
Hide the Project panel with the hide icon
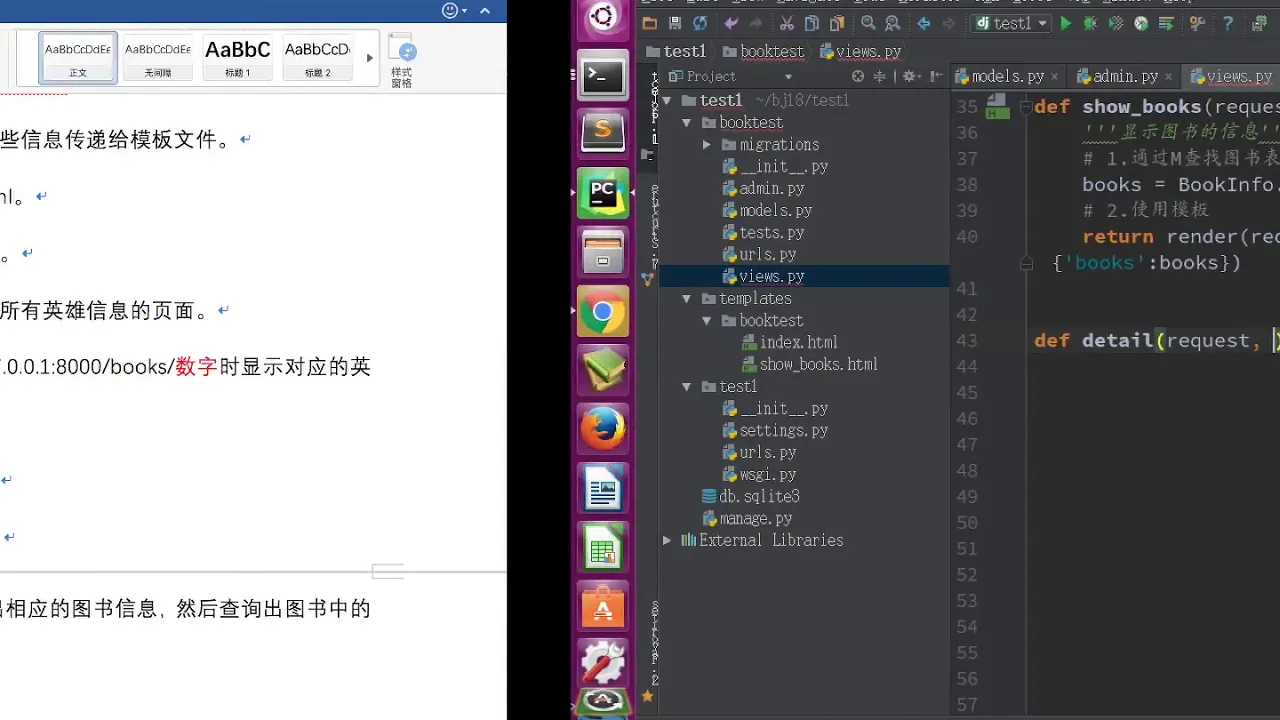pos(936,76)
